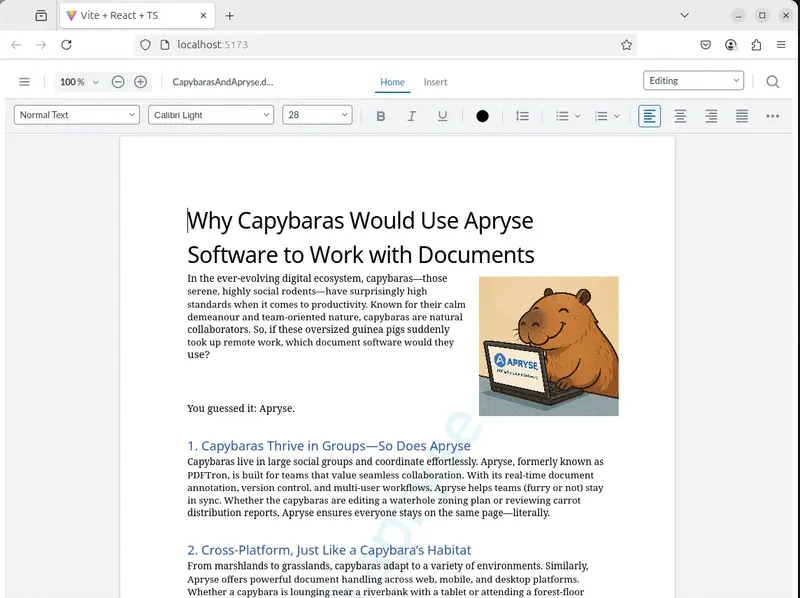800x598 pixels.
Task: Open the font size dropdown
Action: click(317, 115)
